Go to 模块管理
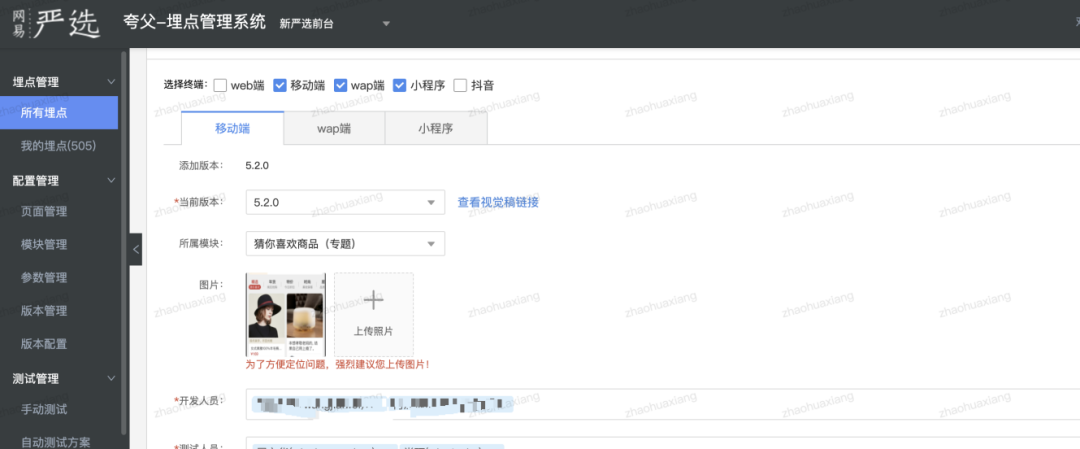 [x=44, y=244]
